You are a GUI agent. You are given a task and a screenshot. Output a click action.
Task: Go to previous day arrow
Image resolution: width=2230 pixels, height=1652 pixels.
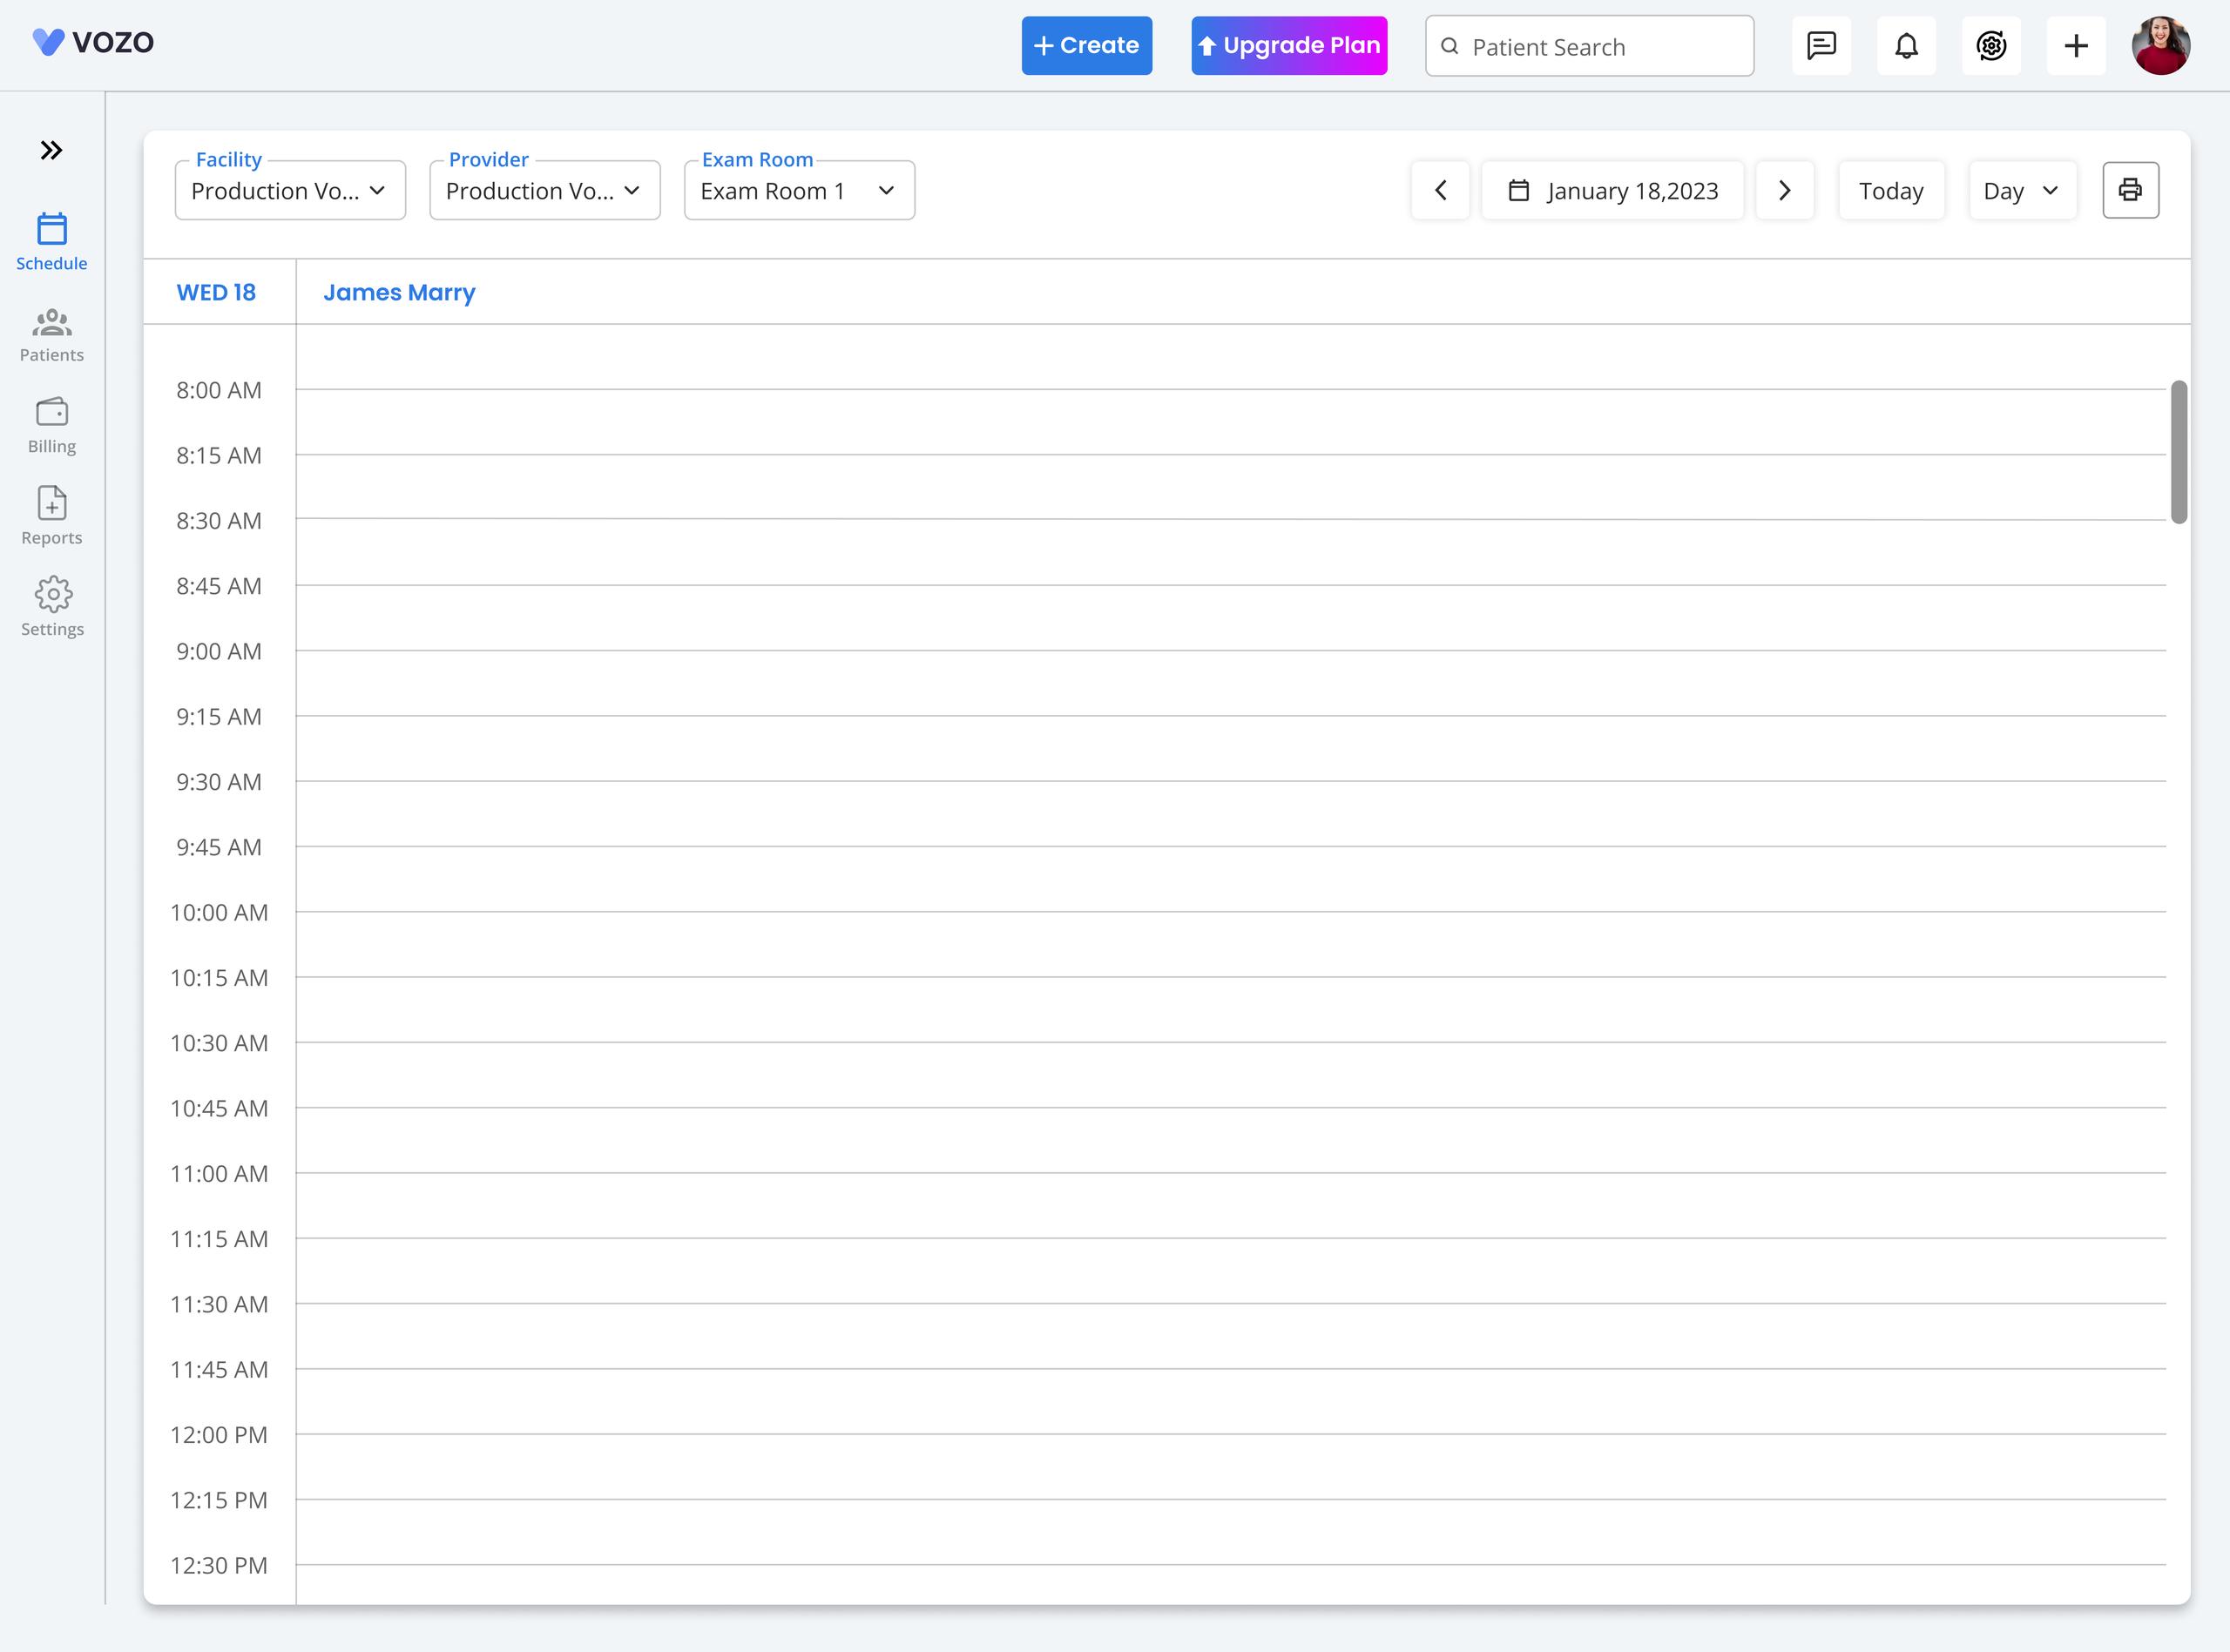1440,190
